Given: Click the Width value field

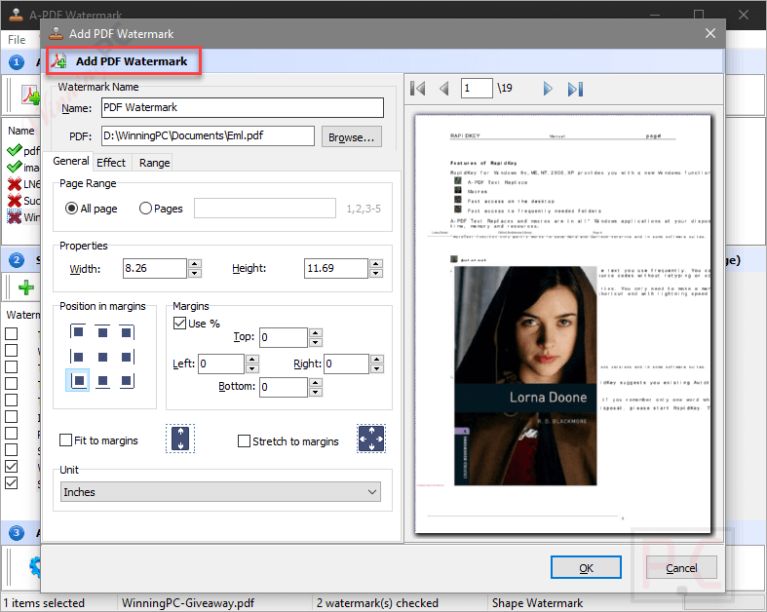Looking at the screenshot, I should pyautogui.click(x=155, y=268).
